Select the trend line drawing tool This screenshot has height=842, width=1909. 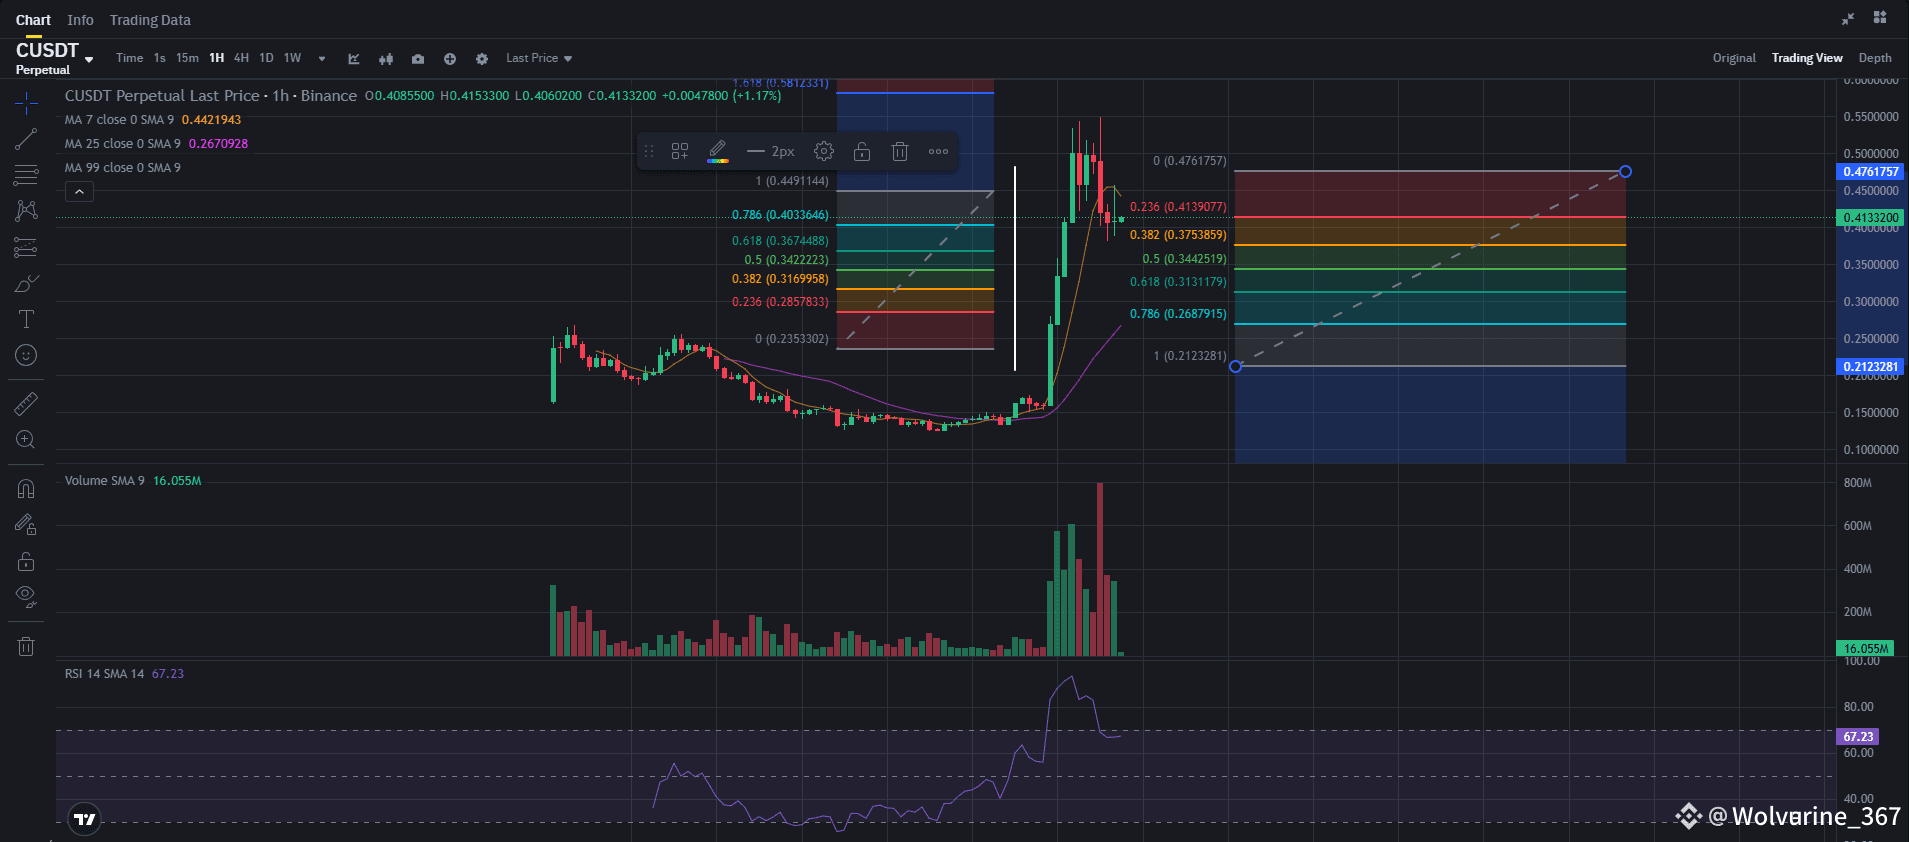(27, 139)
